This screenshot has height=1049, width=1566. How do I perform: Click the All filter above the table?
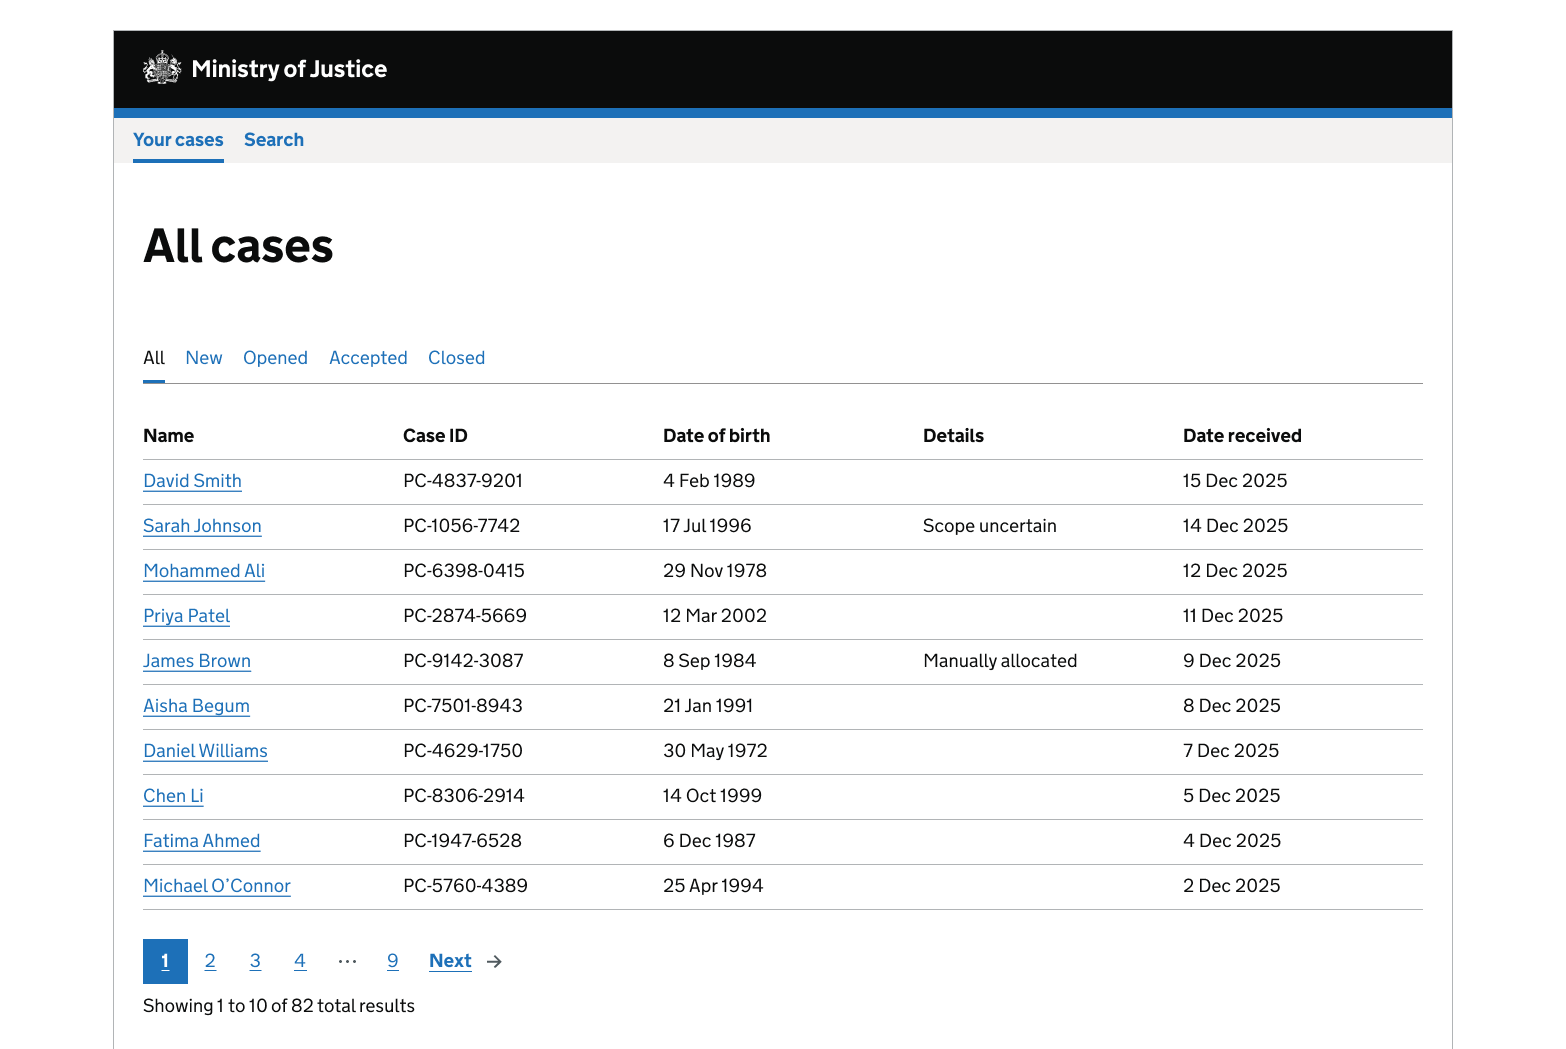tap(153, 358)
